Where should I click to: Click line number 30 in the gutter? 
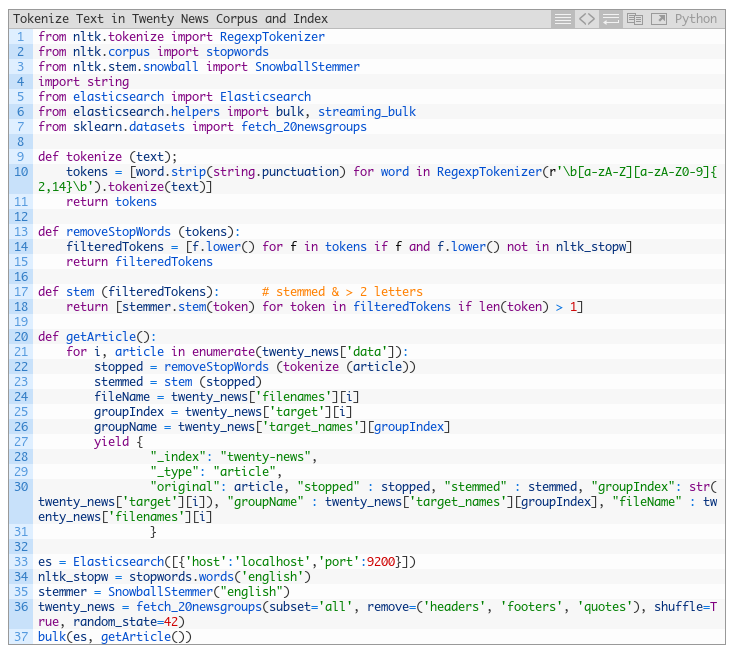tap(21, 487)
